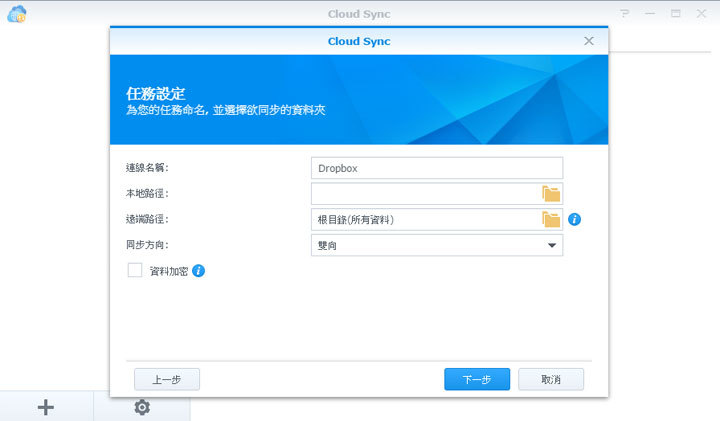
Task: Go back with the 上一步 button
Action: [x=167, y=380]
